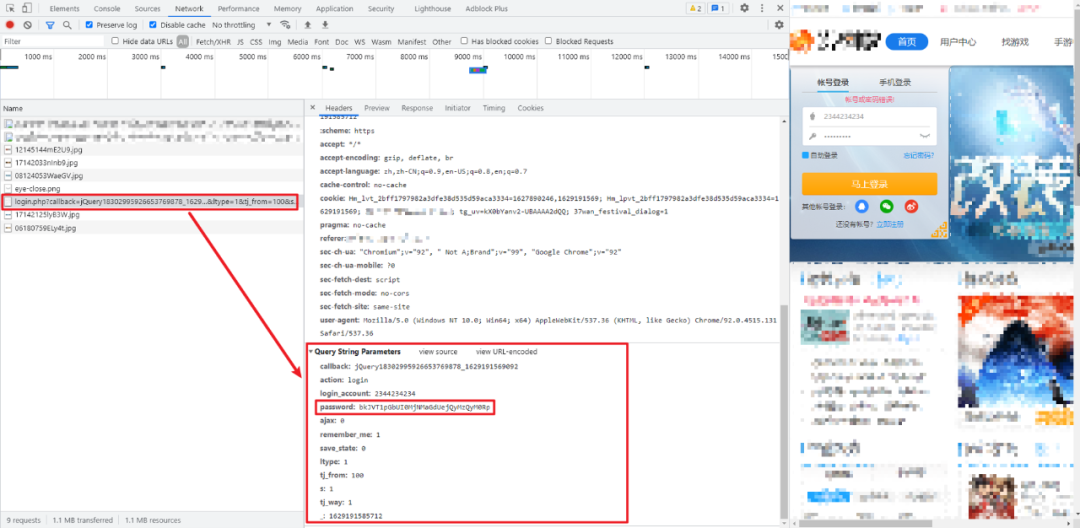Open DevTools three-dot customize menu

coord(762,8)
